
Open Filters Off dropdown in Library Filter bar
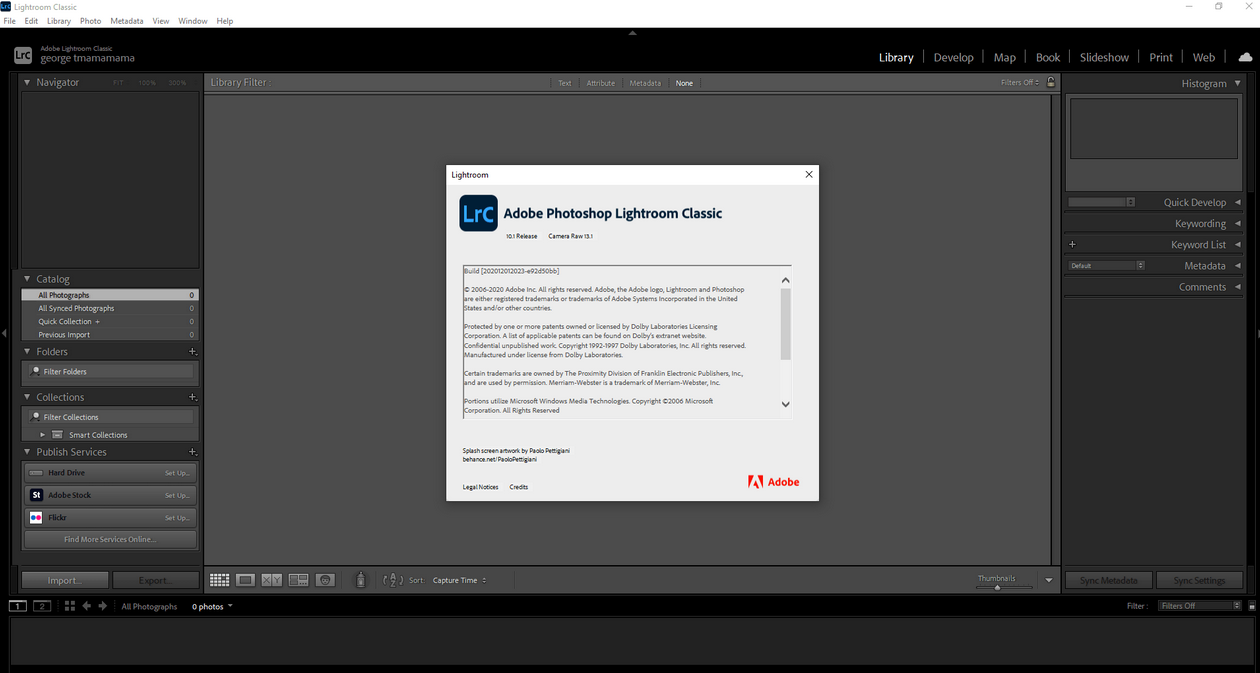(1020, 83)
